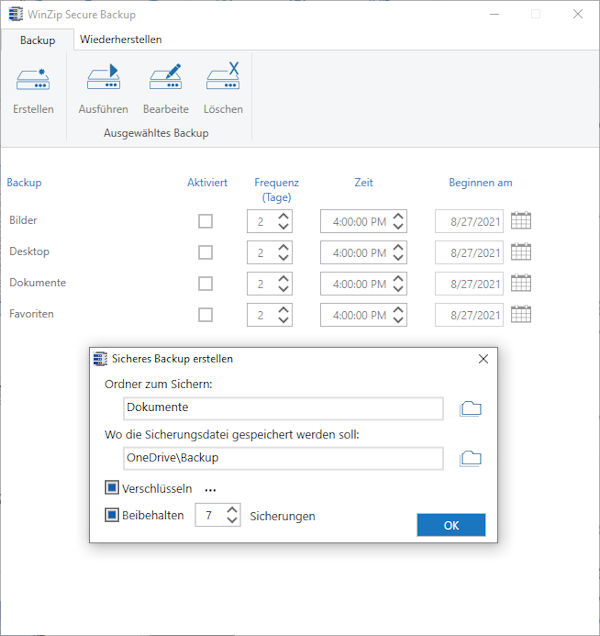This screenshot has width=600, height=636.
Task: Click the Ordner zum Sichern field
Action: click(283, 408)
